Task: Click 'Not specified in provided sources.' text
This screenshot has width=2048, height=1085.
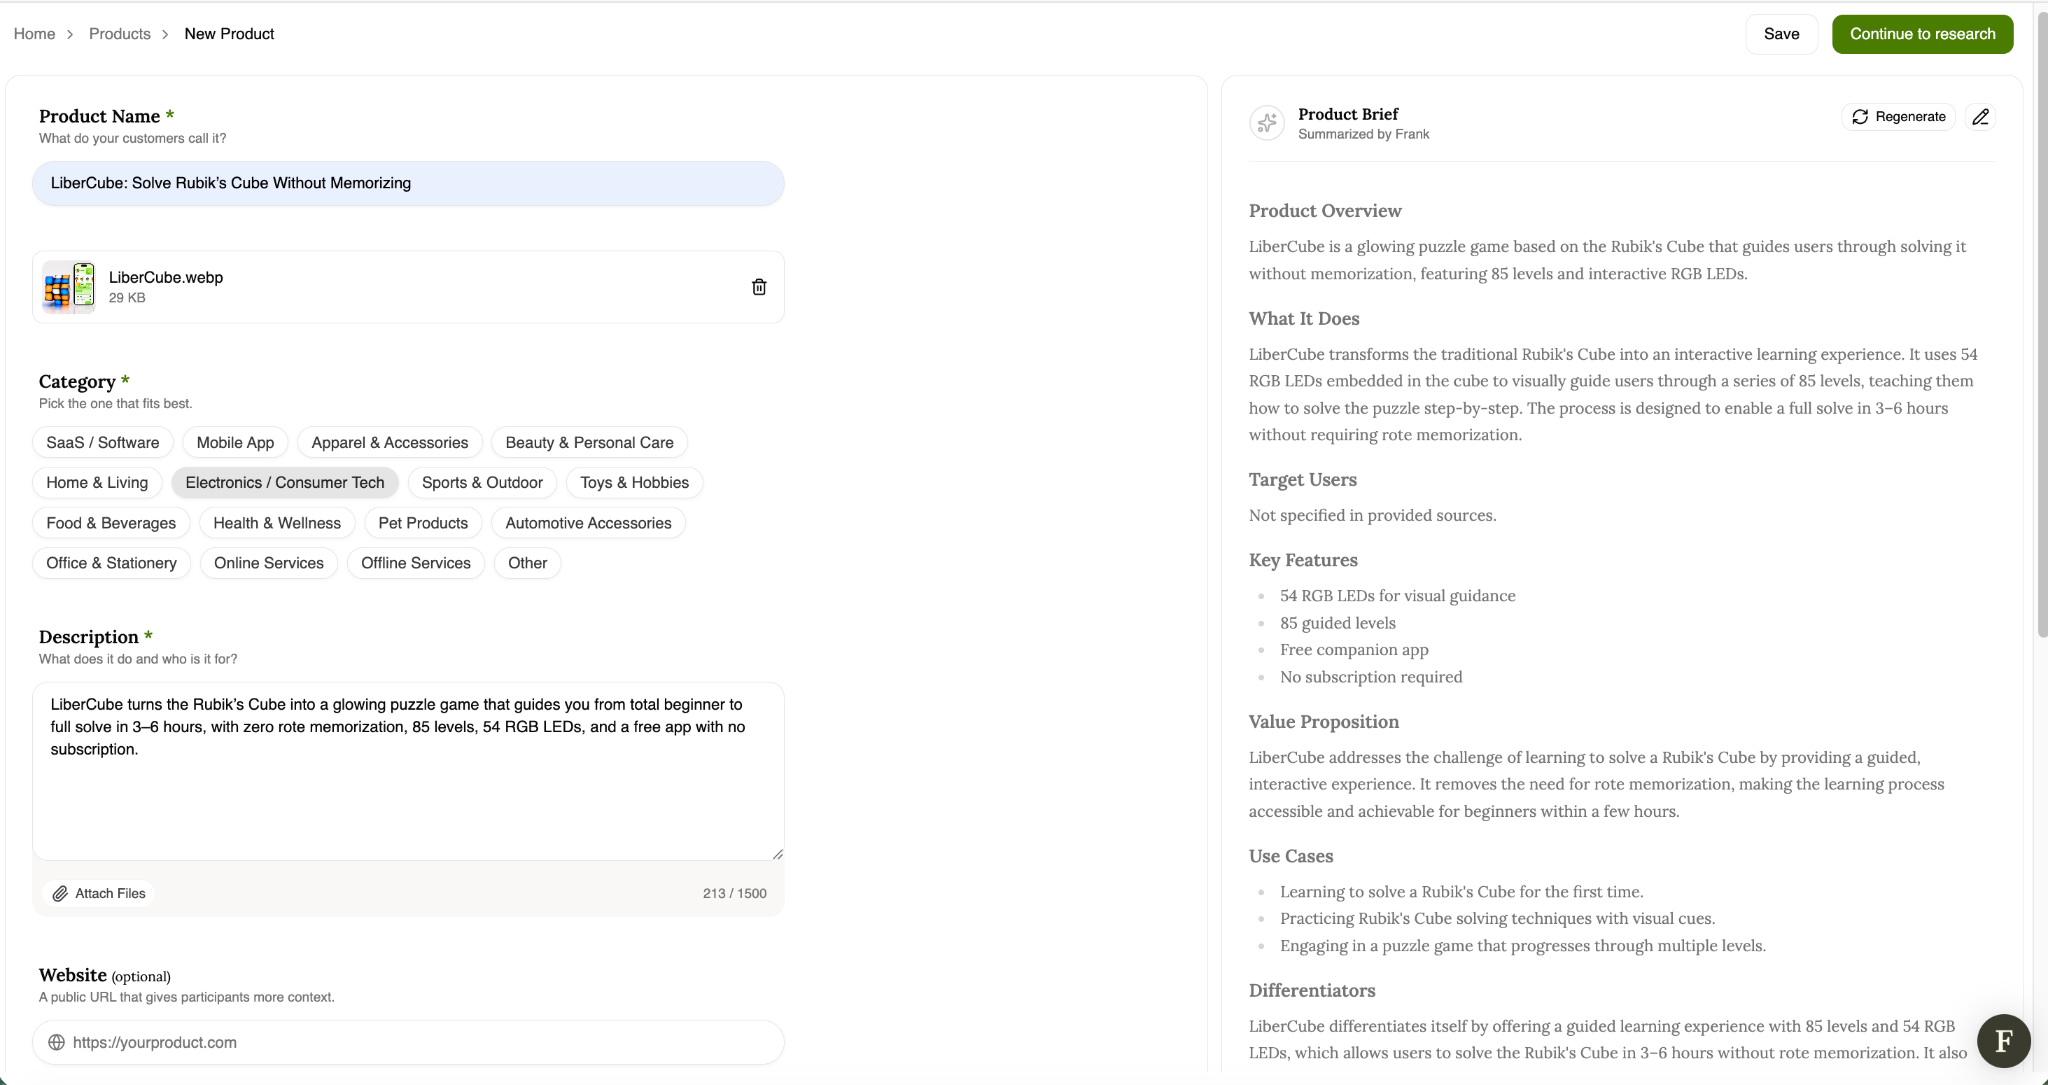Action: pos(1372,516)
